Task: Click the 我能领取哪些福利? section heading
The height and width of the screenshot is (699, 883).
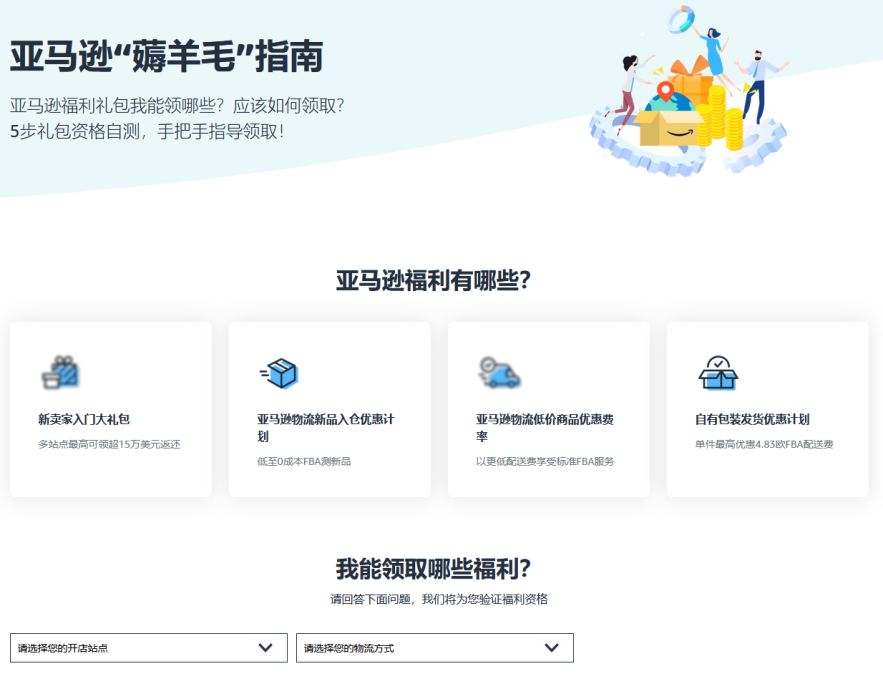Action: coord(434,569)
